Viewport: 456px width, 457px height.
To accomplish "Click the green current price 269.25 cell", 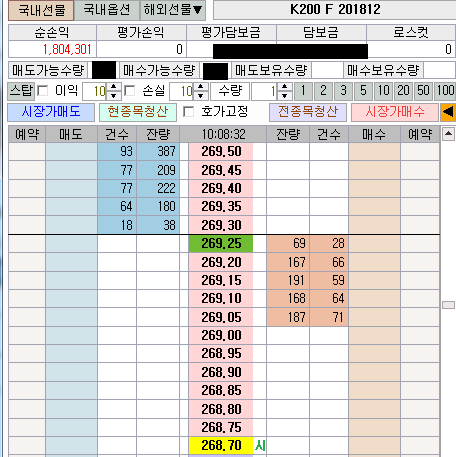I will pos(221,244).
